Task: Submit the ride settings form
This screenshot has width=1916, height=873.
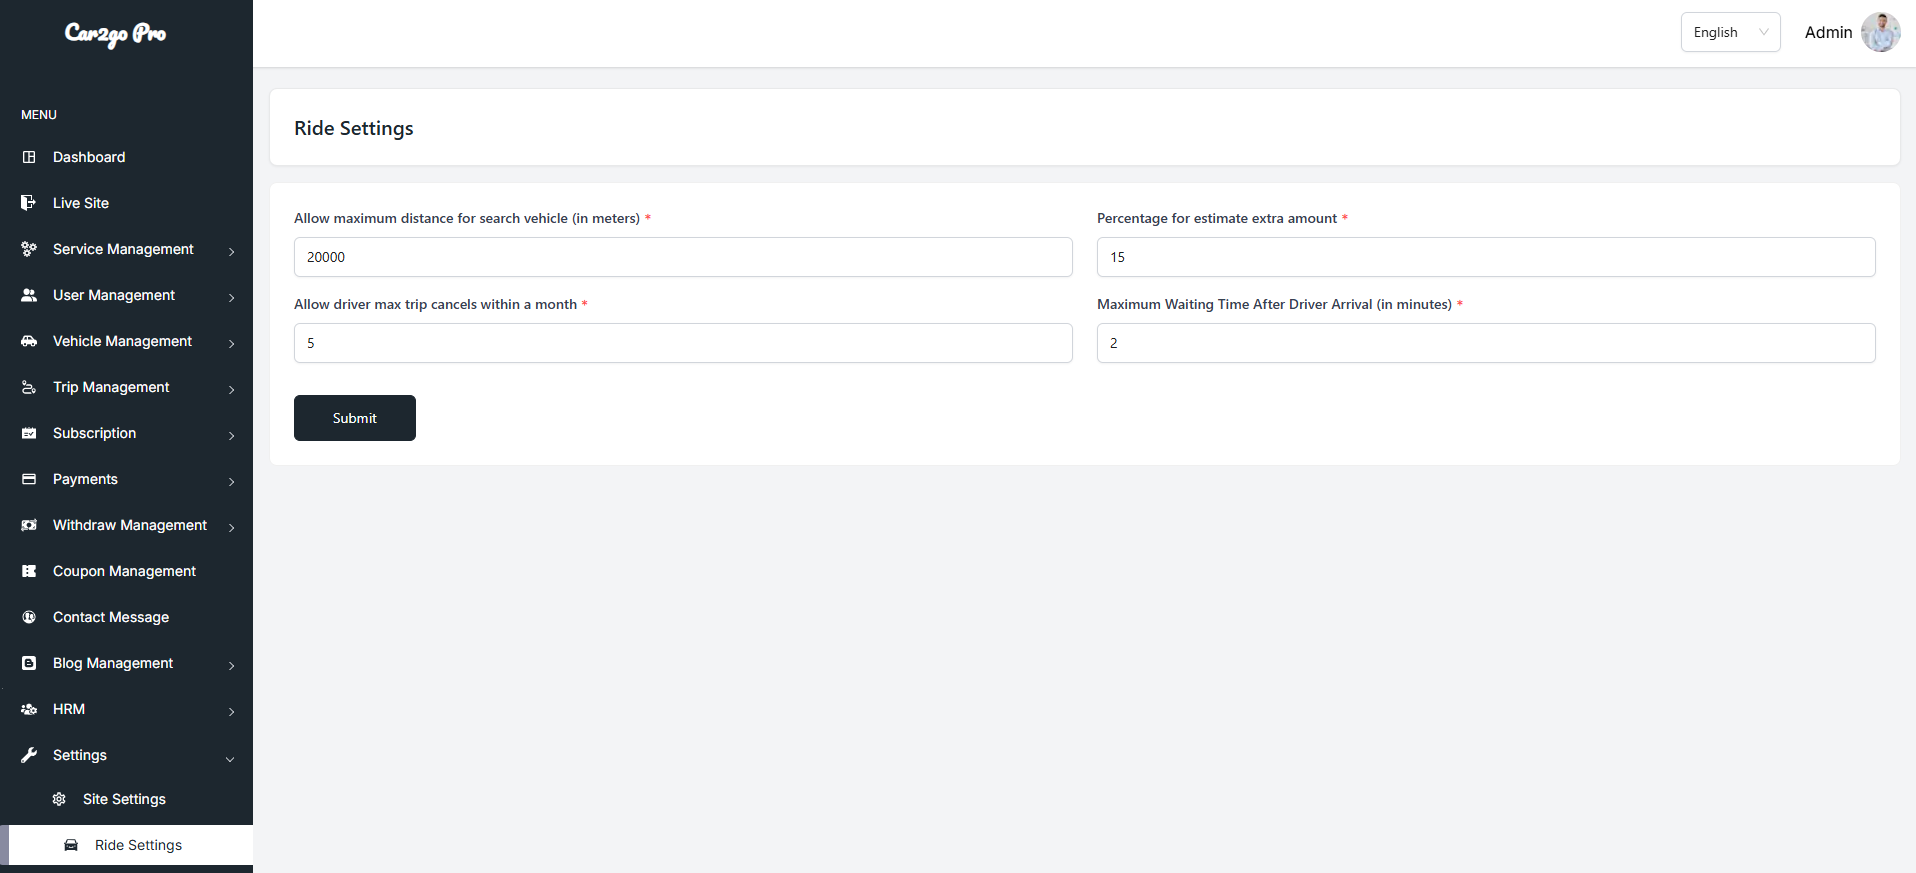Action: 355,418
